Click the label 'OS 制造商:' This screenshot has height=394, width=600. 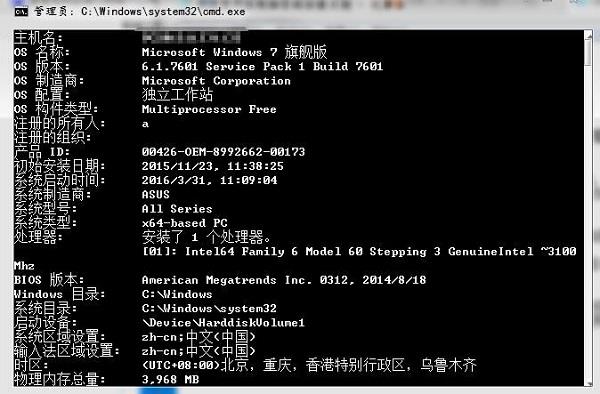coord(49,81)
